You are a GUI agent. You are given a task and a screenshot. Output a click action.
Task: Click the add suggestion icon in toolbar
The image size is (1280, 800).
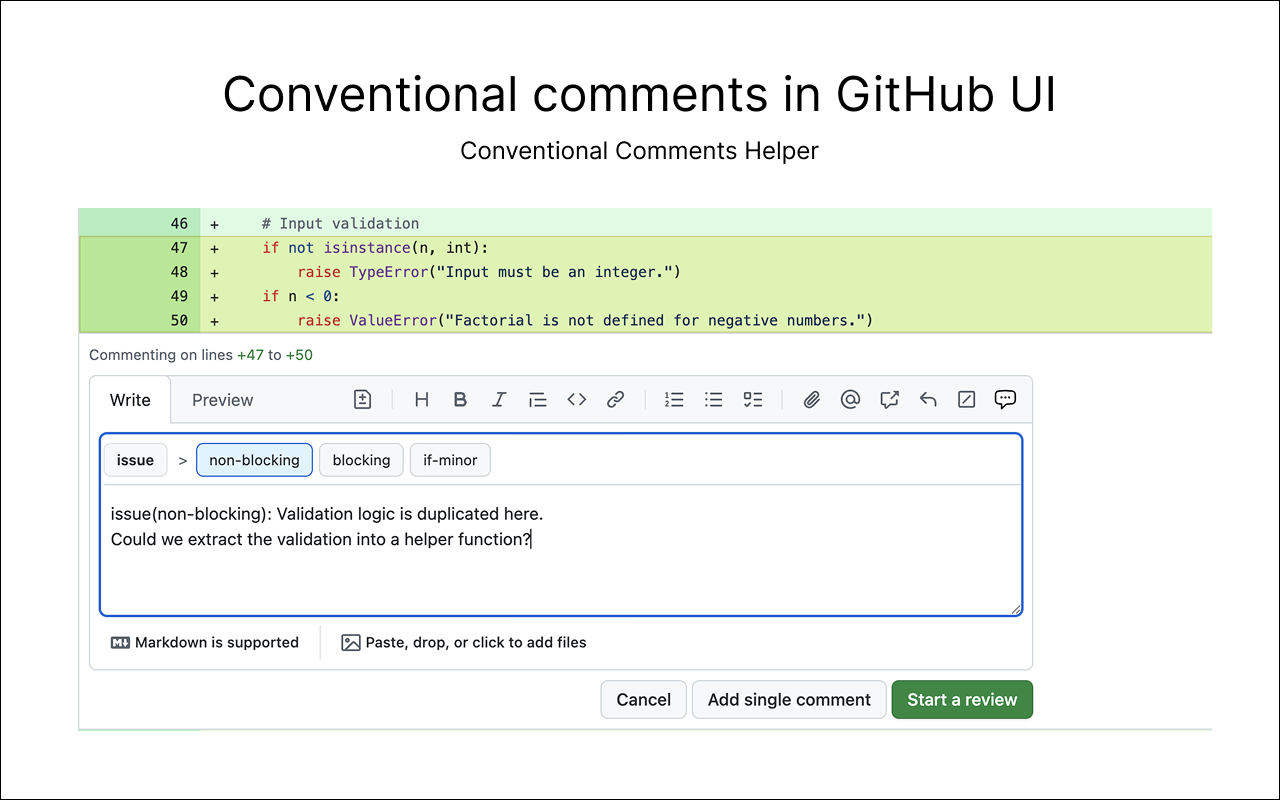click(363, 400)
